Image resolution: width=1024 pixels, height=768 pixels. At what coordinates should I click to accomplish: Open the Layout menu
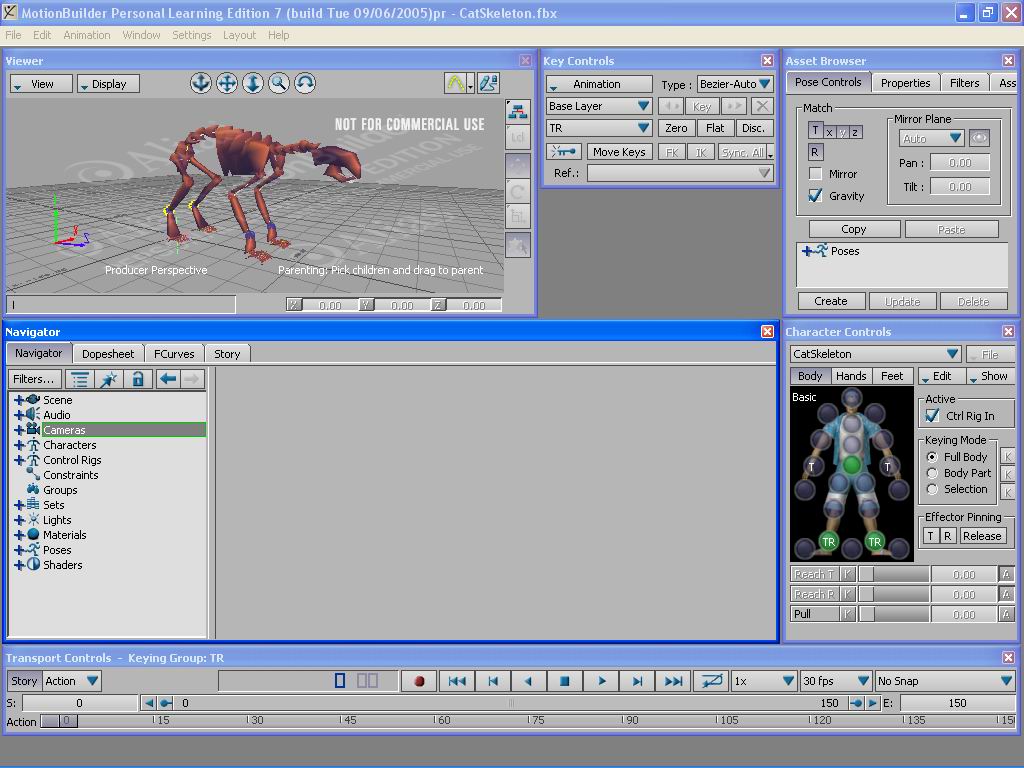[x=239, y=35]
